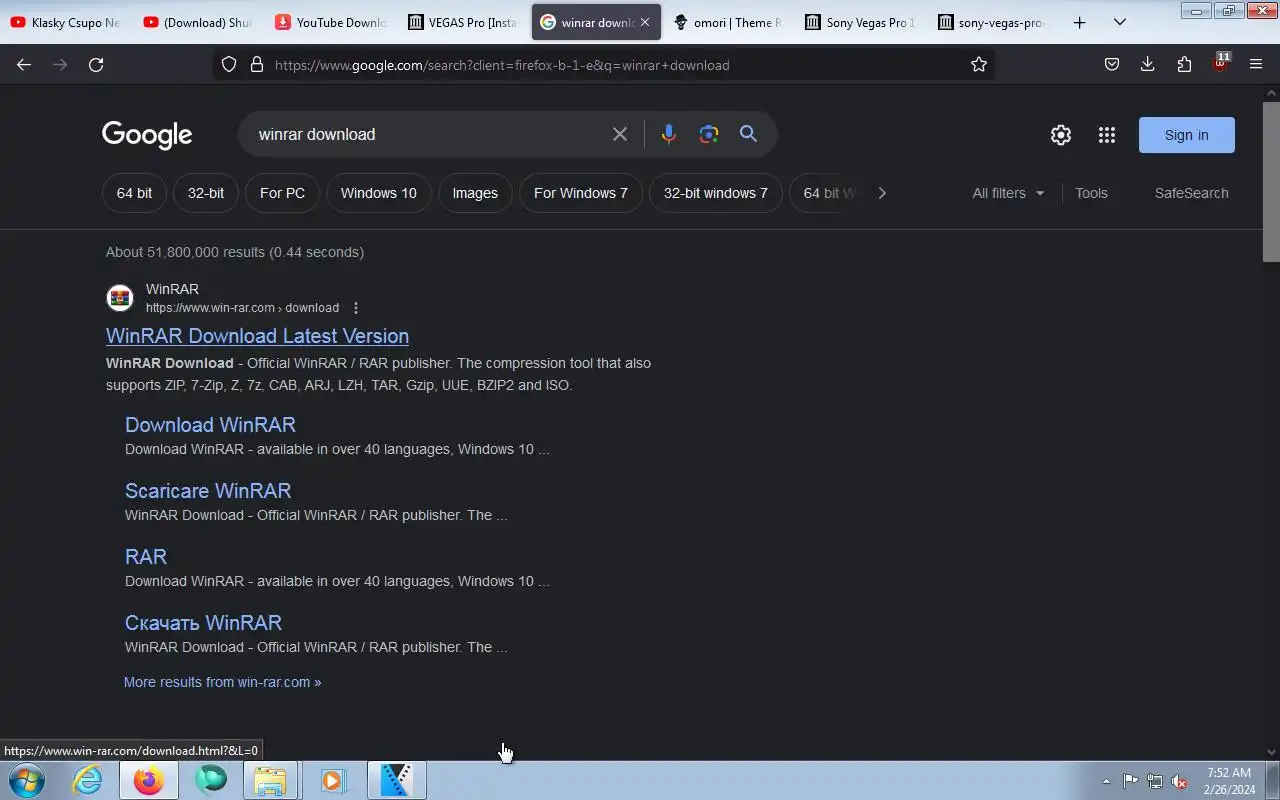Open Windows Explorer folder in taskbar

coord(271,780)
